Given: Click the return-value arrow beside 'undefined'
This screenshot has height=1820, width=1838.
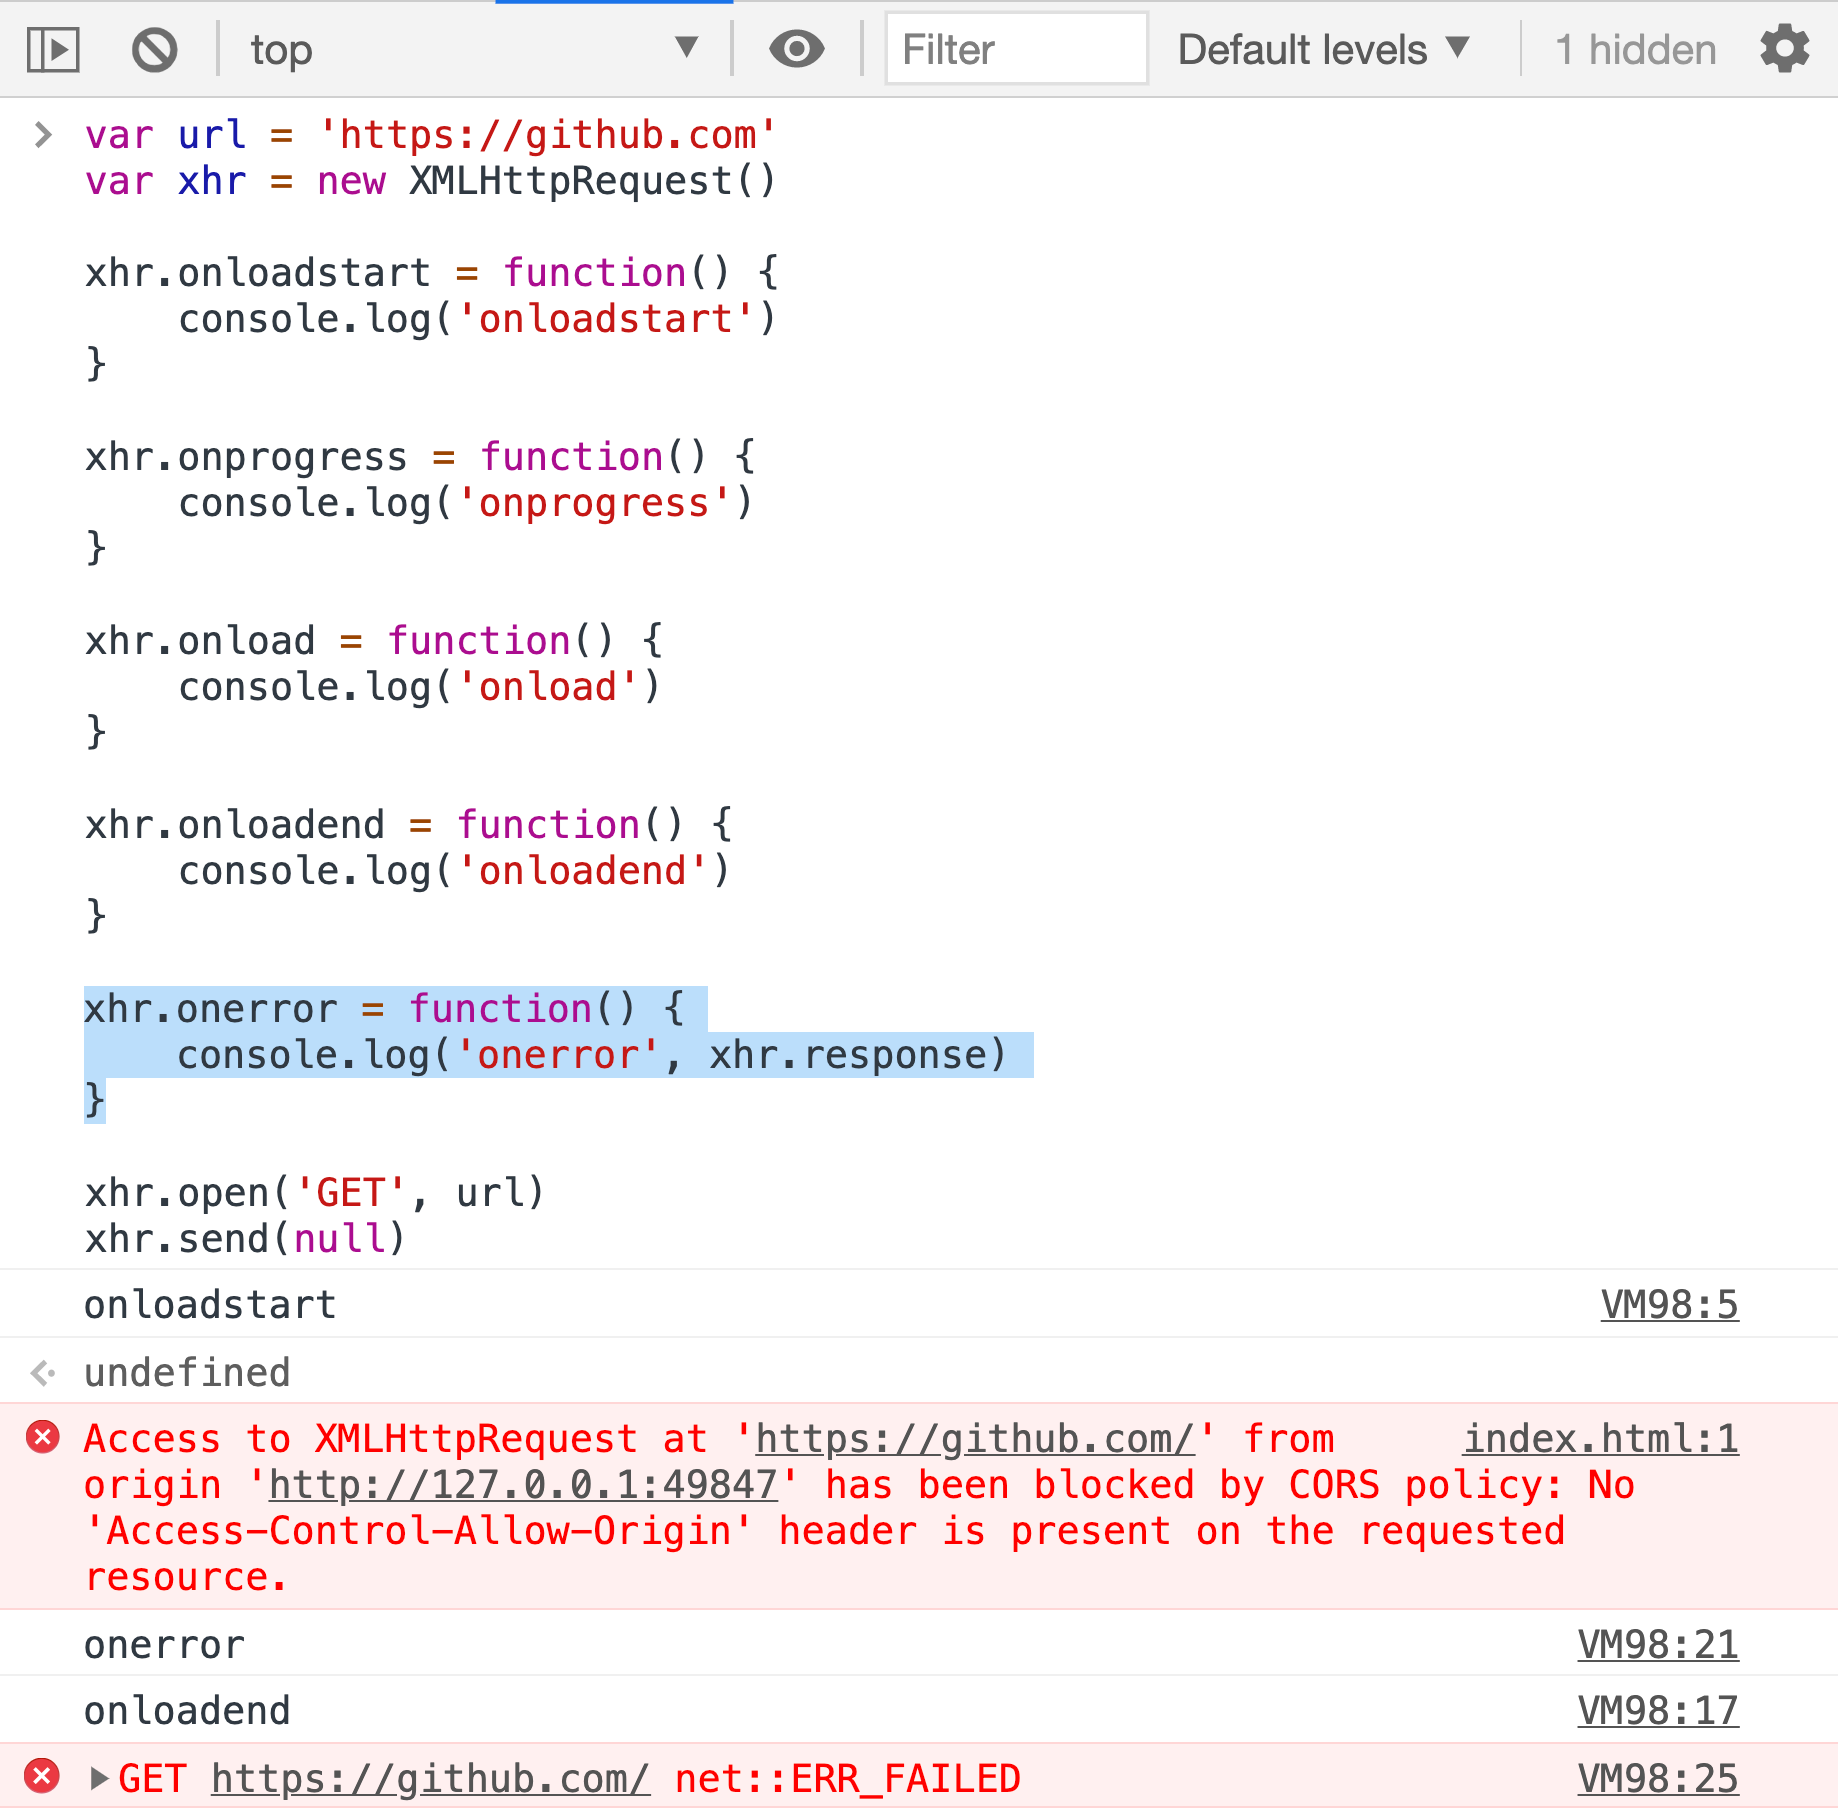Looking at the screenshot, I should coord(42,1373).
